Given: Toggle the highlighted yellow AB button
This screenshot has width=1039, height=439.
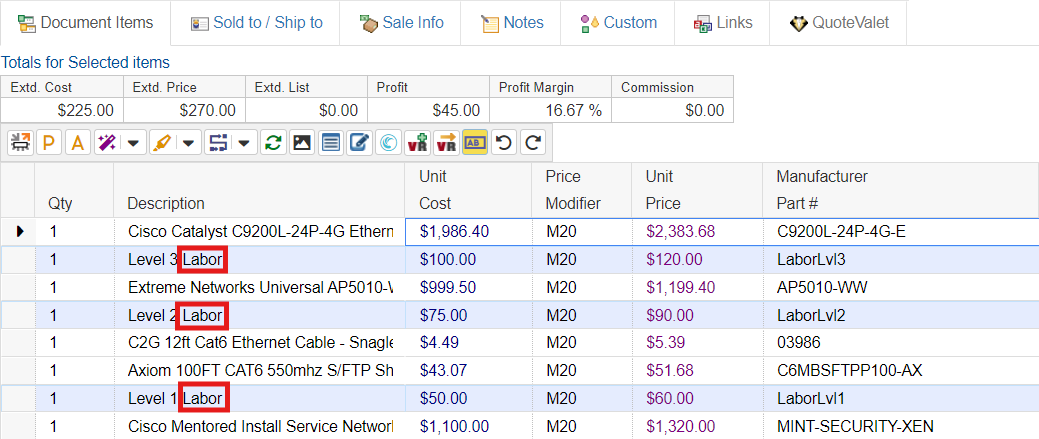Looking at the screenshot, I should (475, 143).
